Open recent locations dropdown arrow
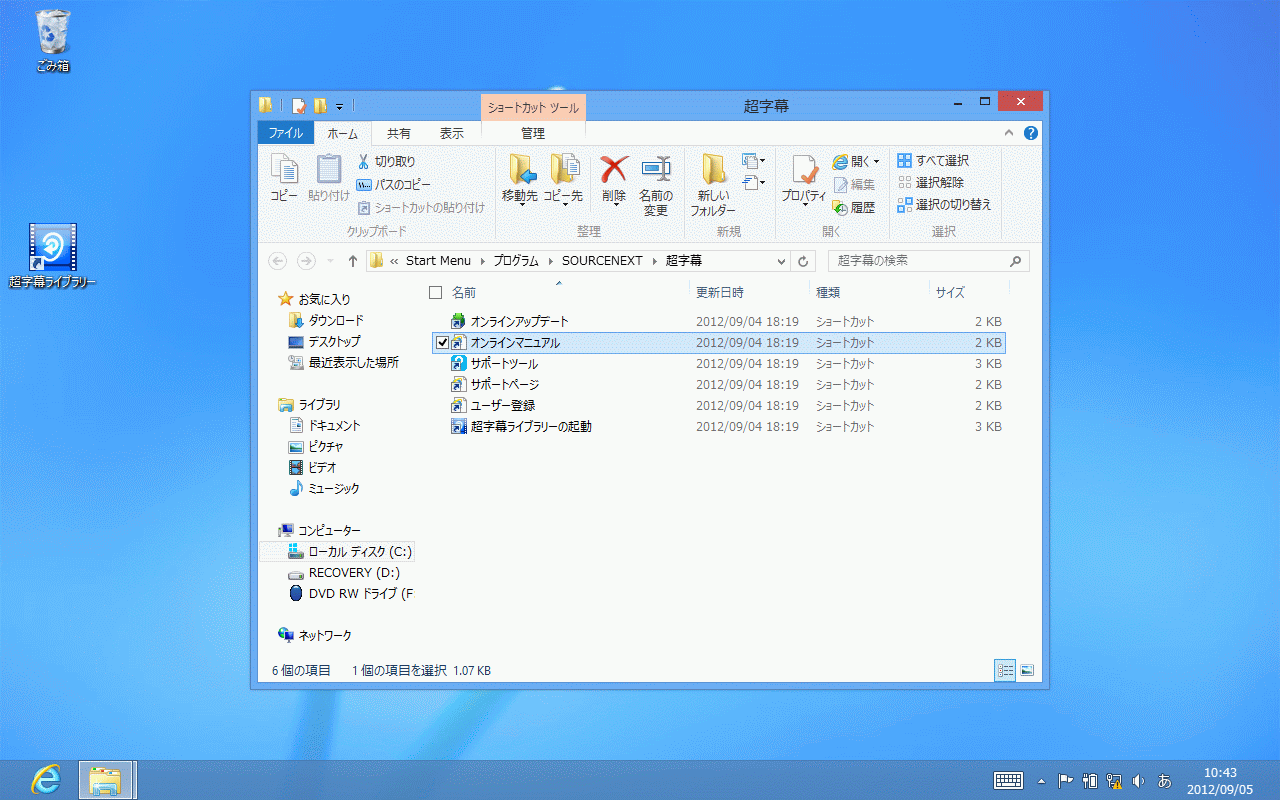Image resolution: width=1280 pixels, height=800 pixels. [x=330, y=261]
